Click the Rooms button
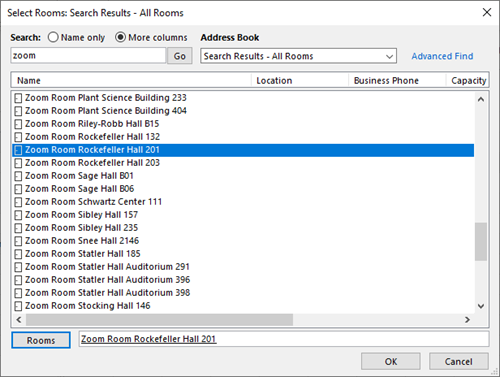Screen dimensions: 500x377 41,340
